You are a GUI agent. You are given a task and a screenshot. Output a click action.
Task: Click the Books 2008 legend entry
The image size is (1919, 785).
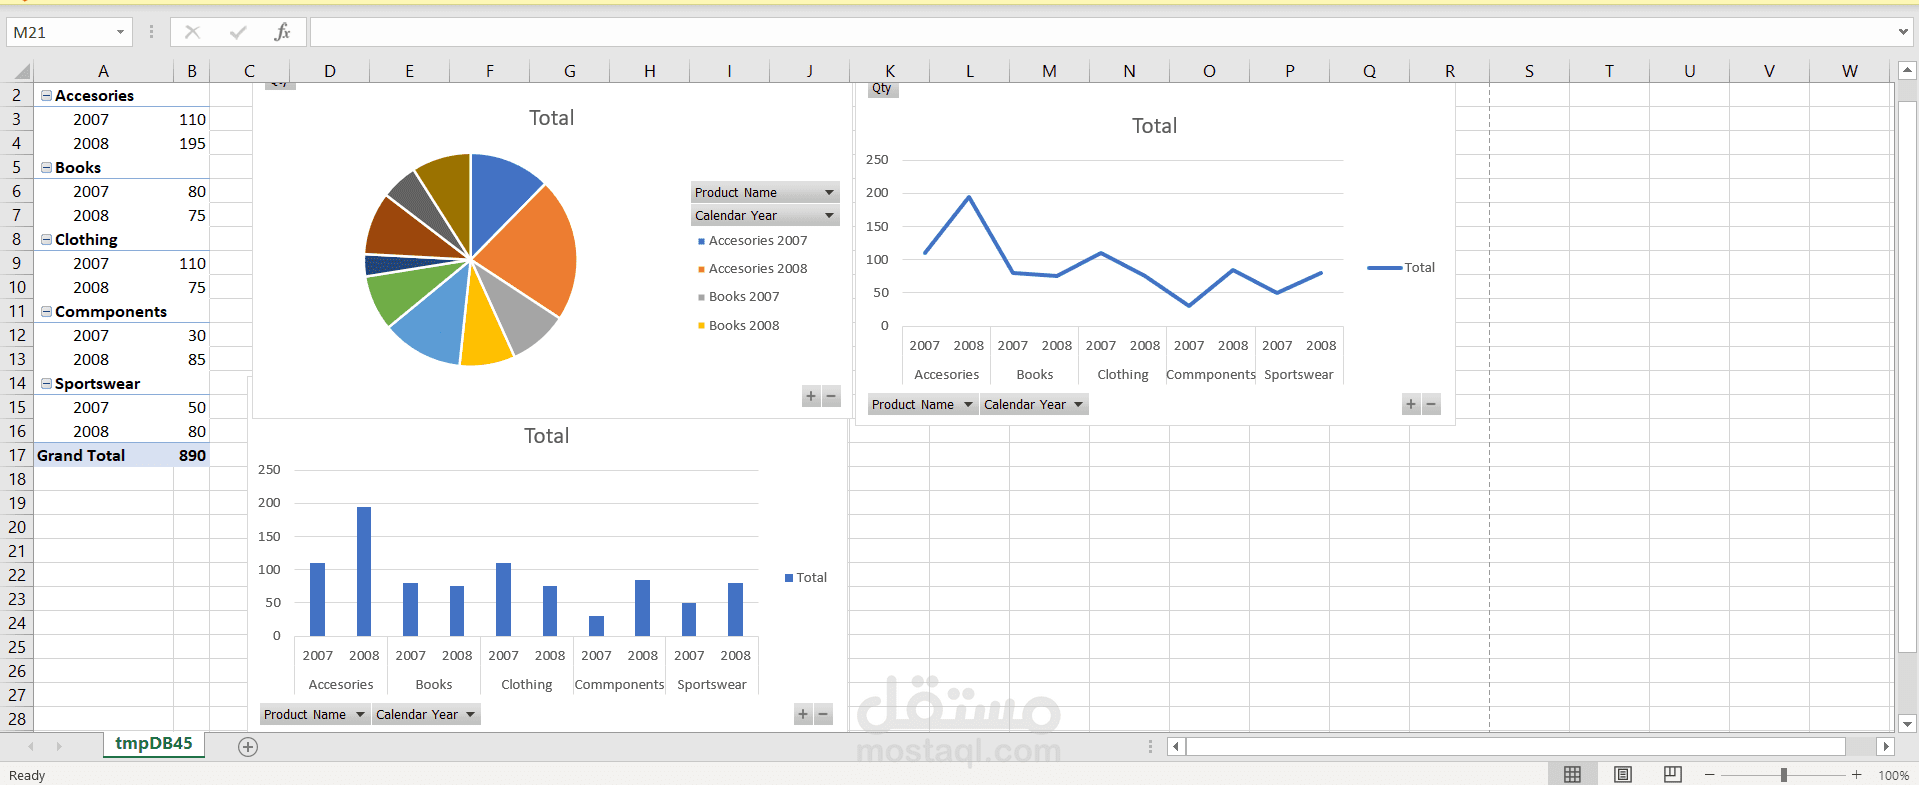click(x=738, y=325)
